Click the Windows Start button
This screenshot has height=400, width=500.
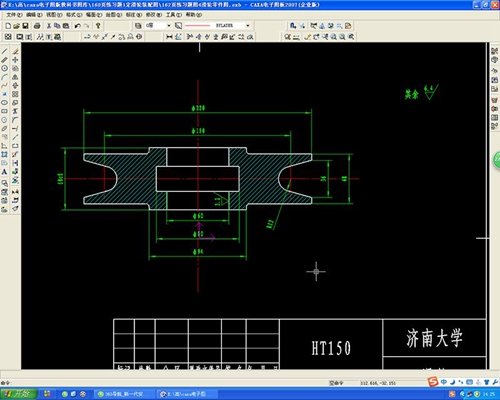coord(17,394)
